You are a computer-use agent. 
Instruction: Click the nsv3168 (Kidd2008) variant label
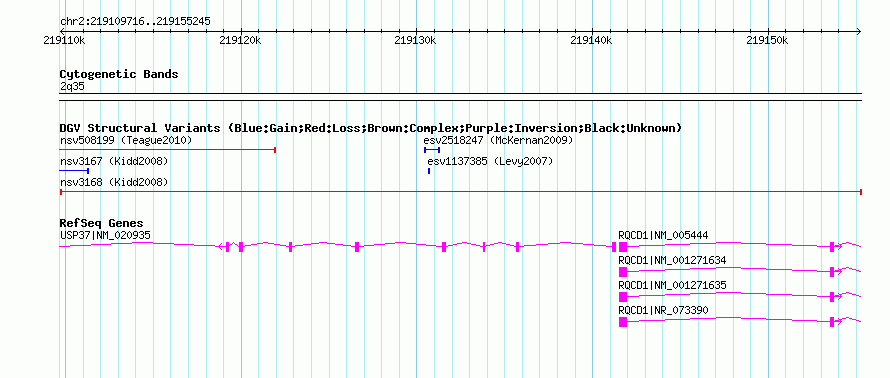114,182
